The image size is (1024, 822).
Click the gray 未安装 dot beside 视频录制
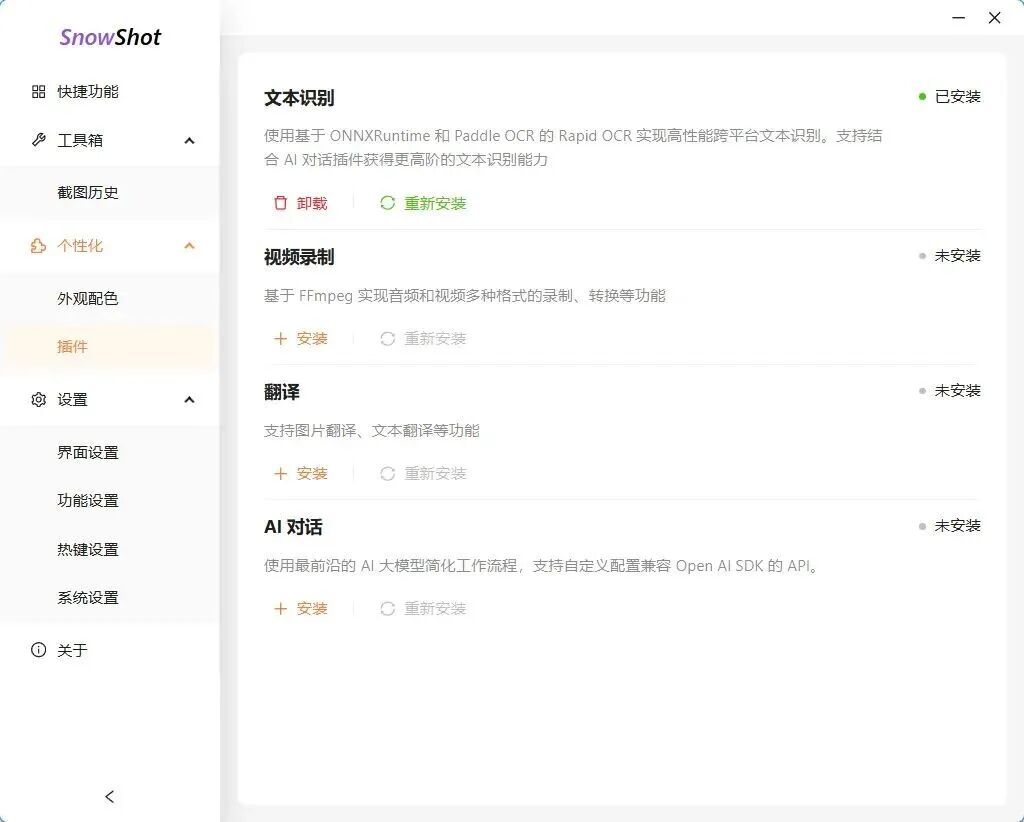click(921, 256)
